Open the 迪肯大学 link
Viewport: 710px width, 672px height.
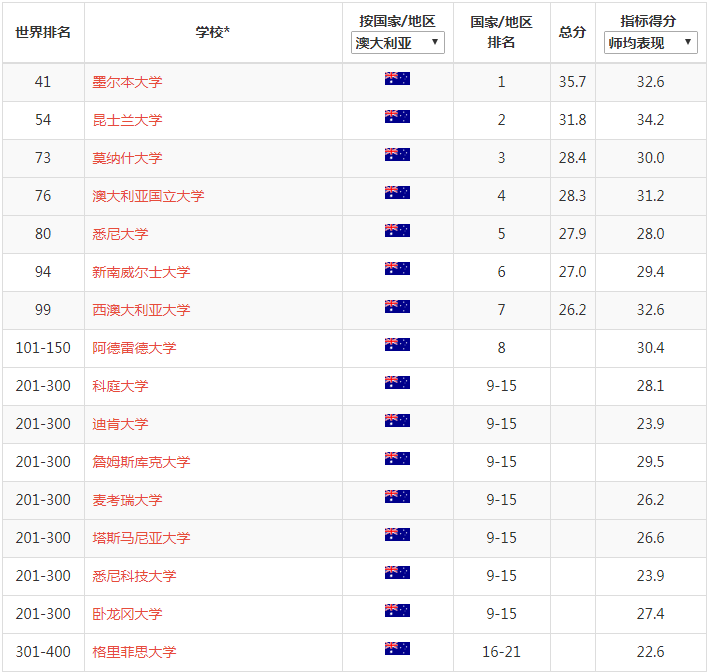tap(120, 424)
